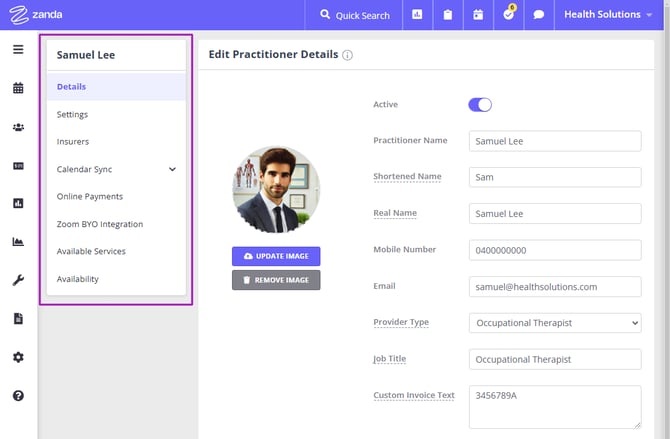
Task: Click Samuel Lee's profile photo
Action: [x=276, y=190]
